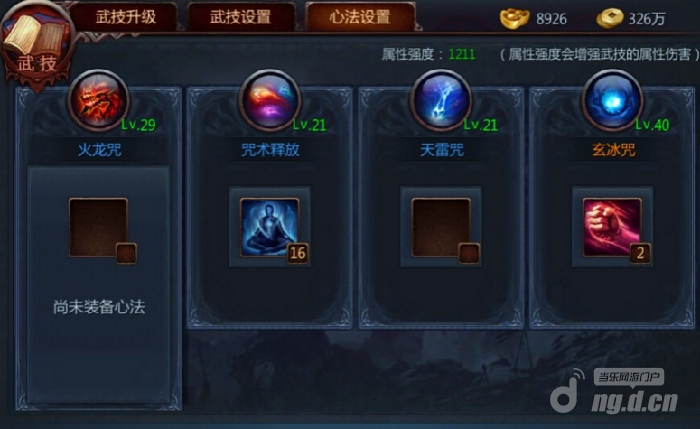Click level 16 badge on meditation icon
Screen dimensions: 700x429
298,253
